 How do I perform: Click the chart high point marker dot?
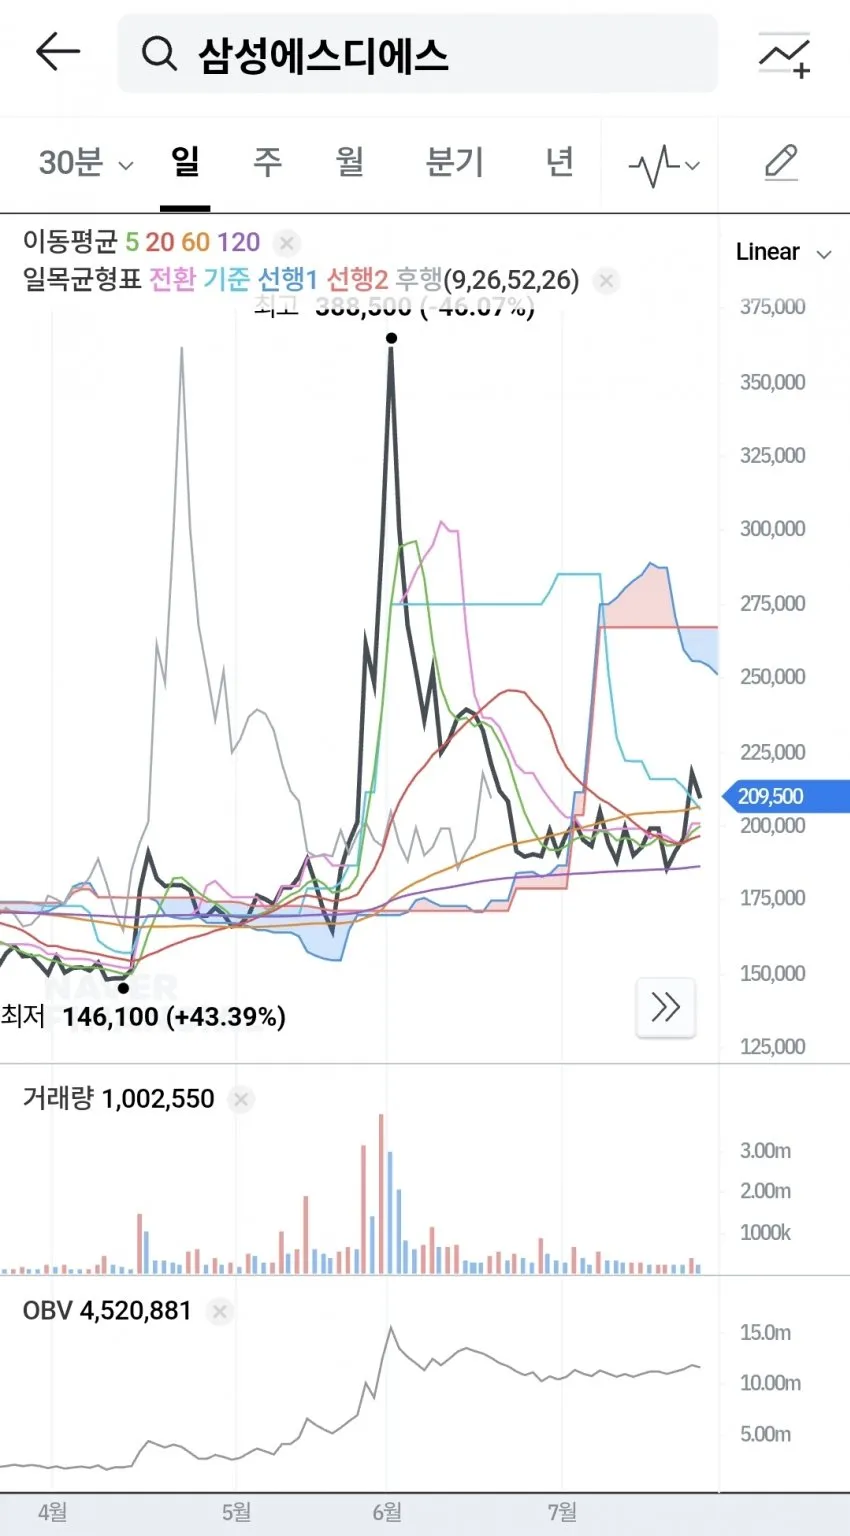click(x=391, y=338)
